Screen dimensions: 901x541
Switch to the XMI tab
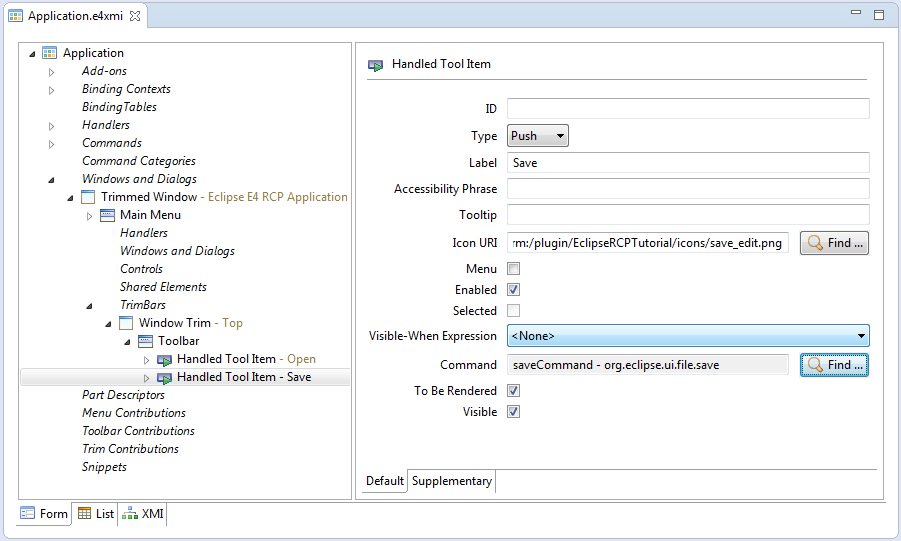click(144, 513)
